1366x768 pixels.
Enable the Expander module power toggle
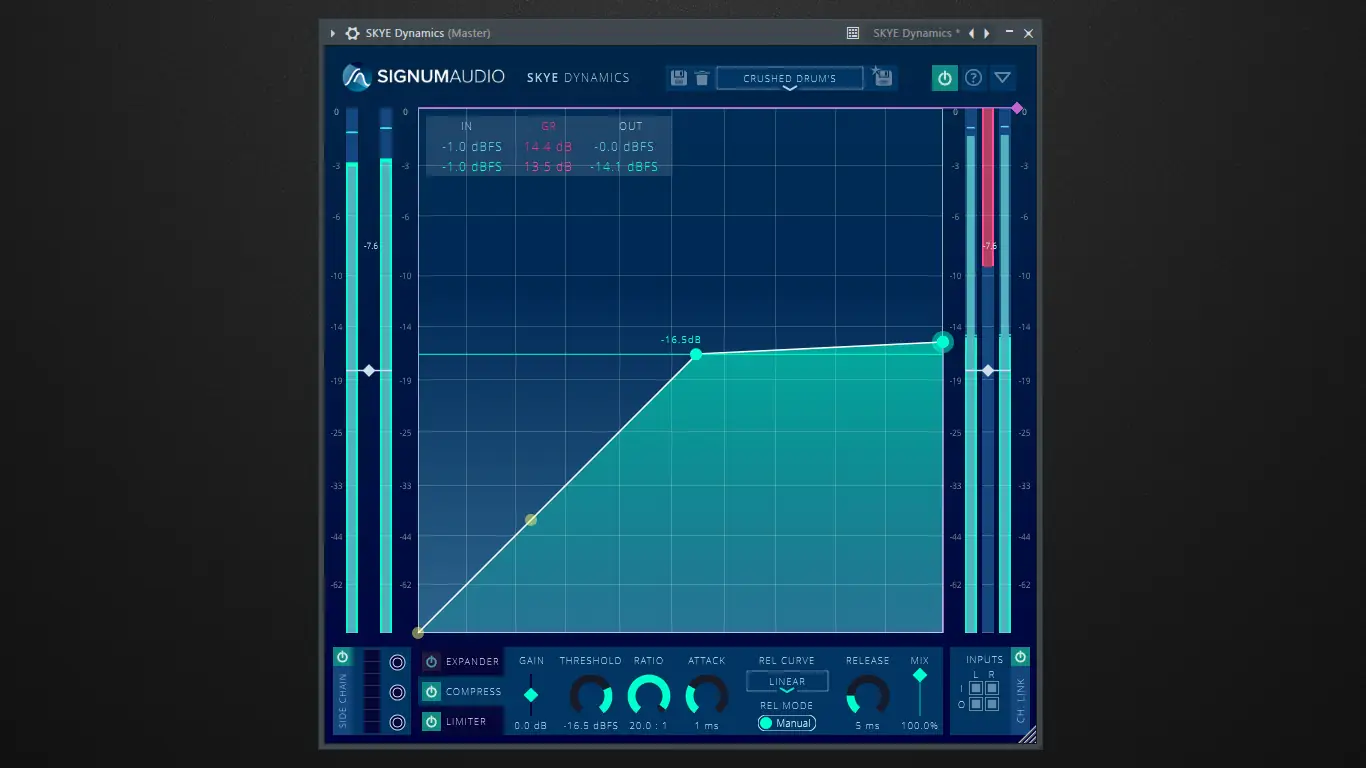click(432, 662)
